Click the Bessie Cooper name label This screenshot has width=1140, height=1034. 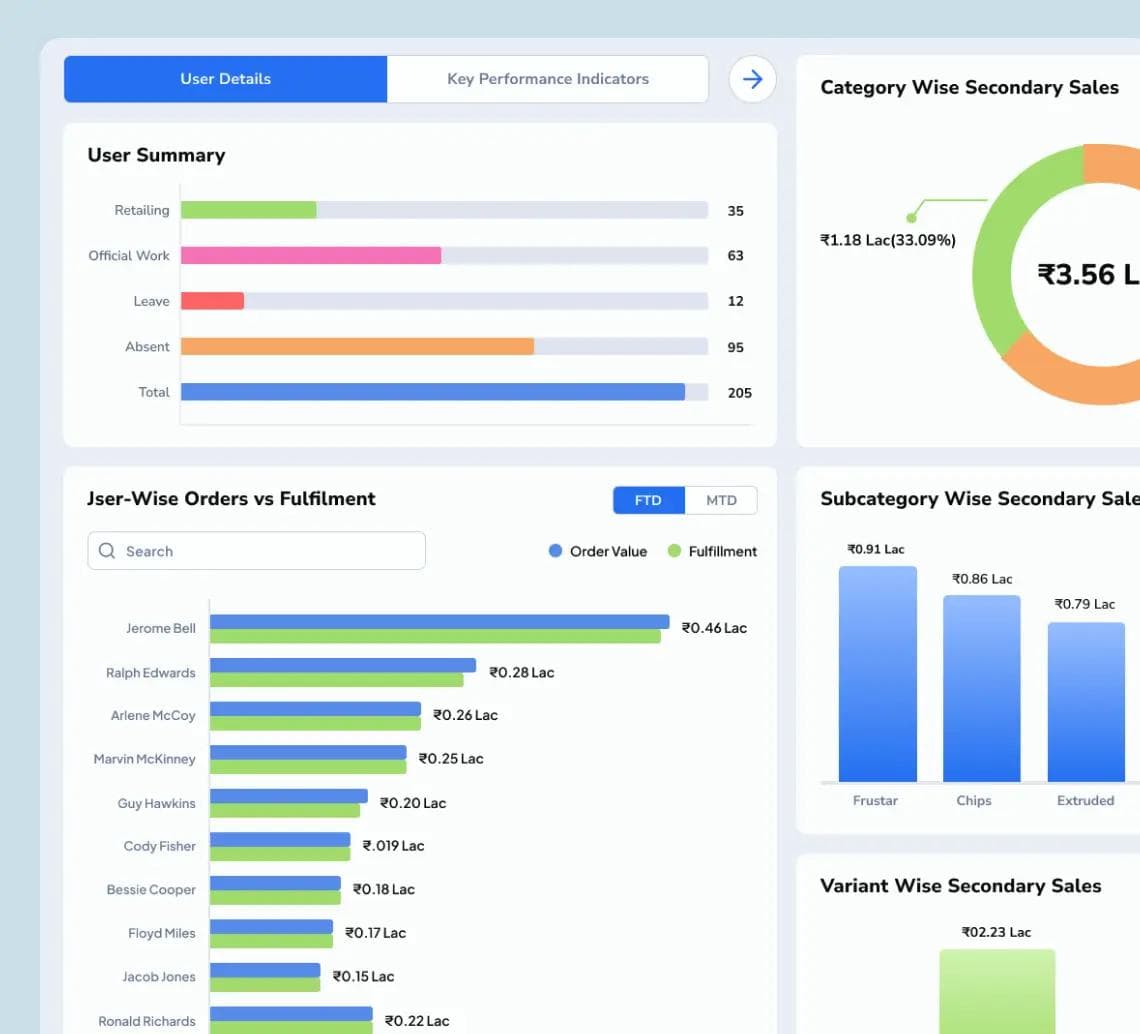[x=151, y=889]
